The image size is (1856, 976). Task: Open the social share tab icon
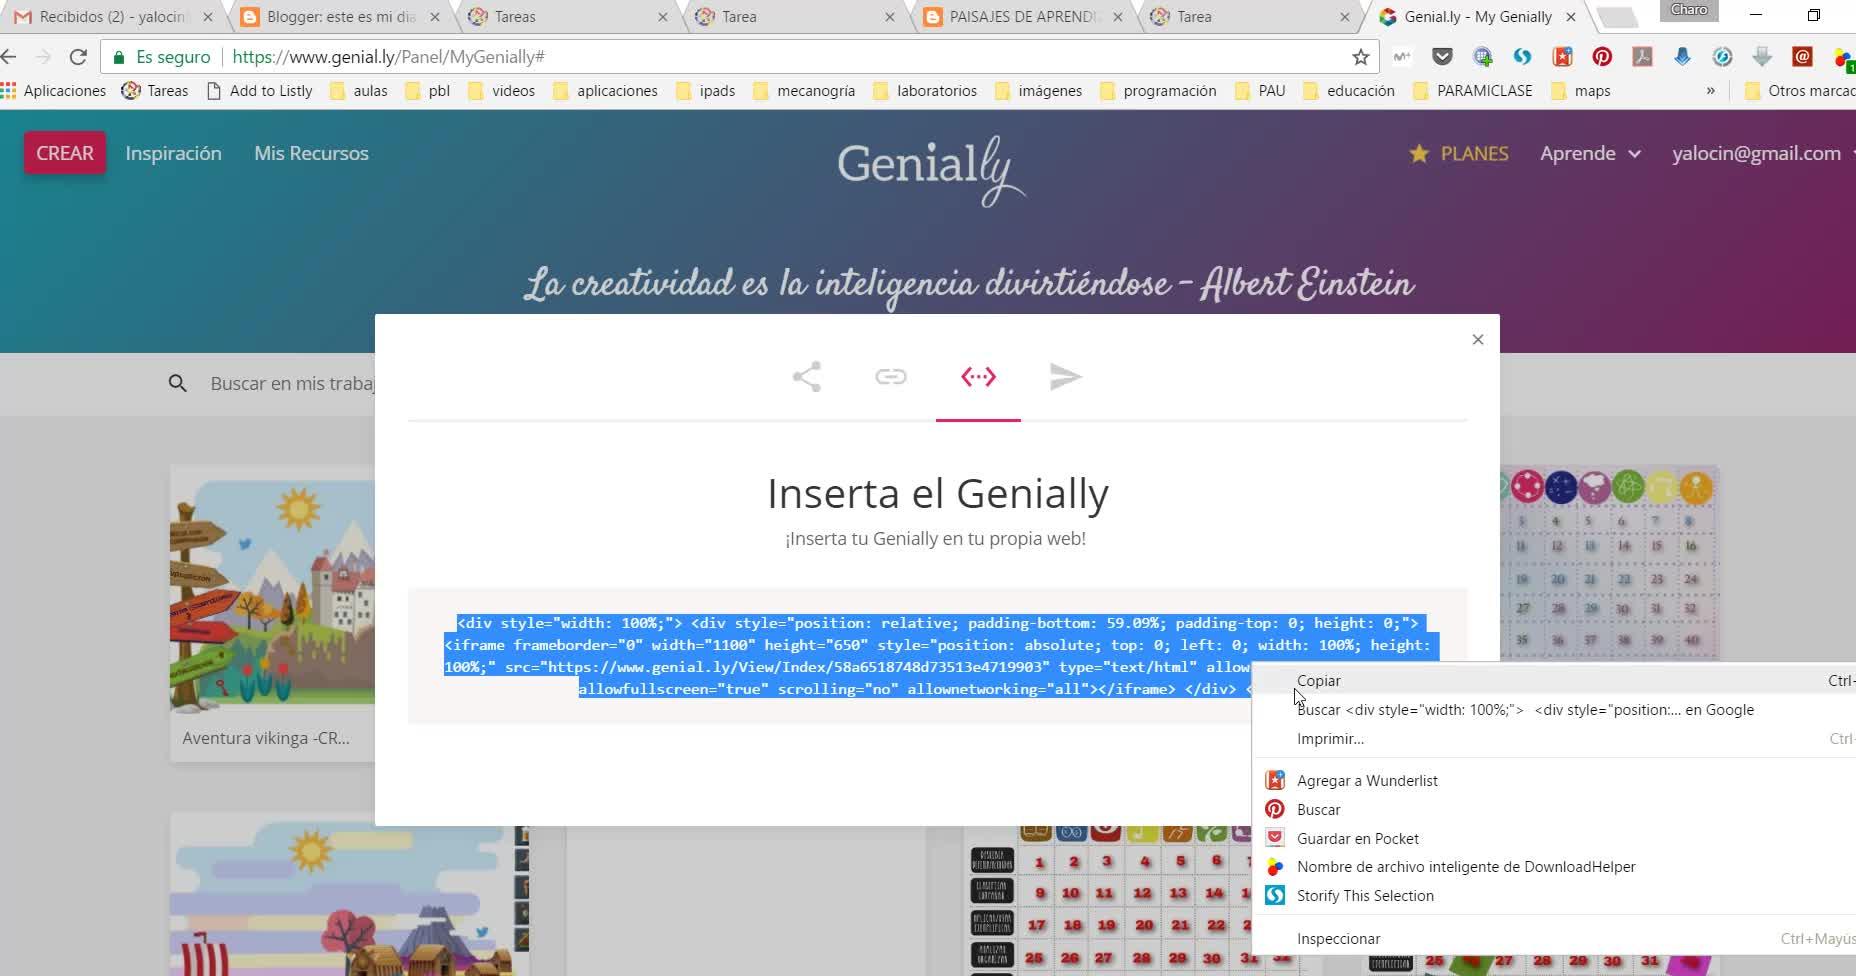[x=806, y=377]
